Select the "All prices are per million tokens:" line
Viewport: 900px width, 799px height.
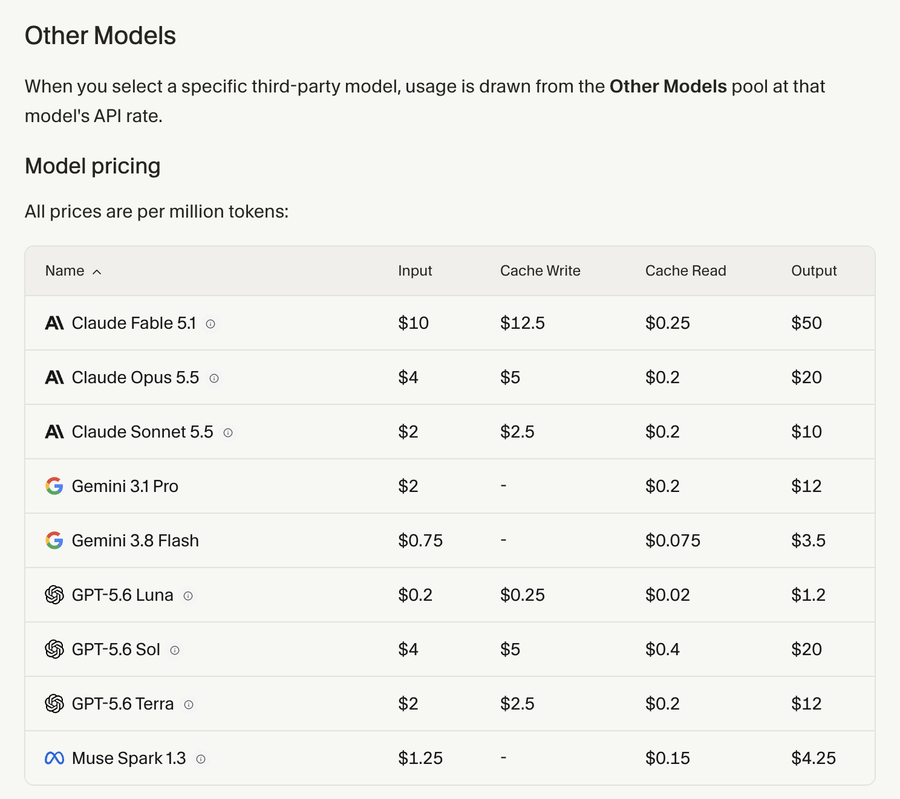157,211
